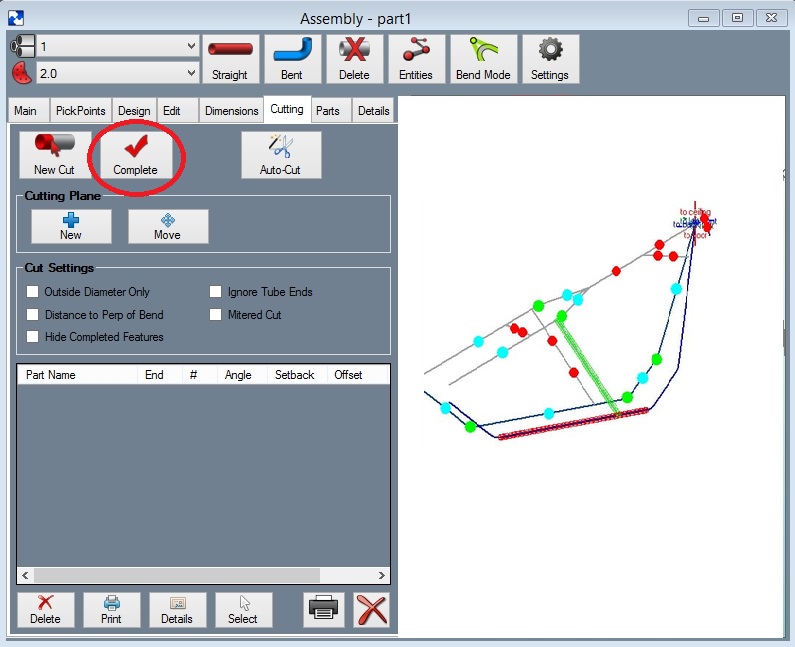The width and height of the screenshot is (795, 647).
Task: Open the PickPoints tab
Action: (x=81, y=111)
